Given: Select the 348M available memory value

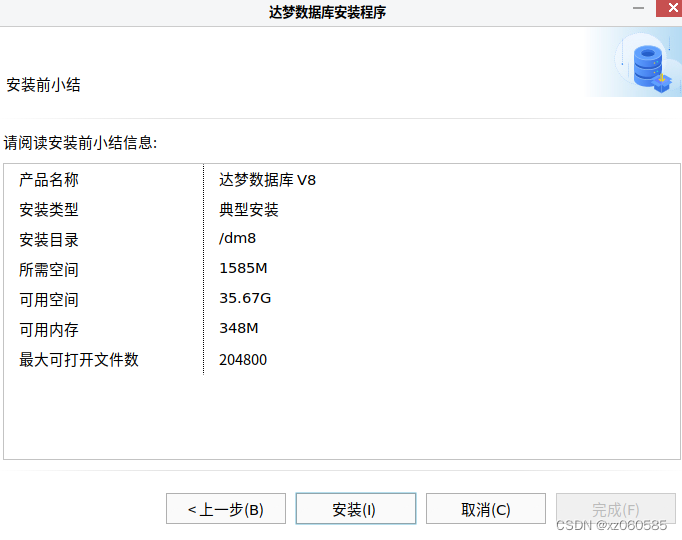Looking at the screenshot, I should point(239,328).
